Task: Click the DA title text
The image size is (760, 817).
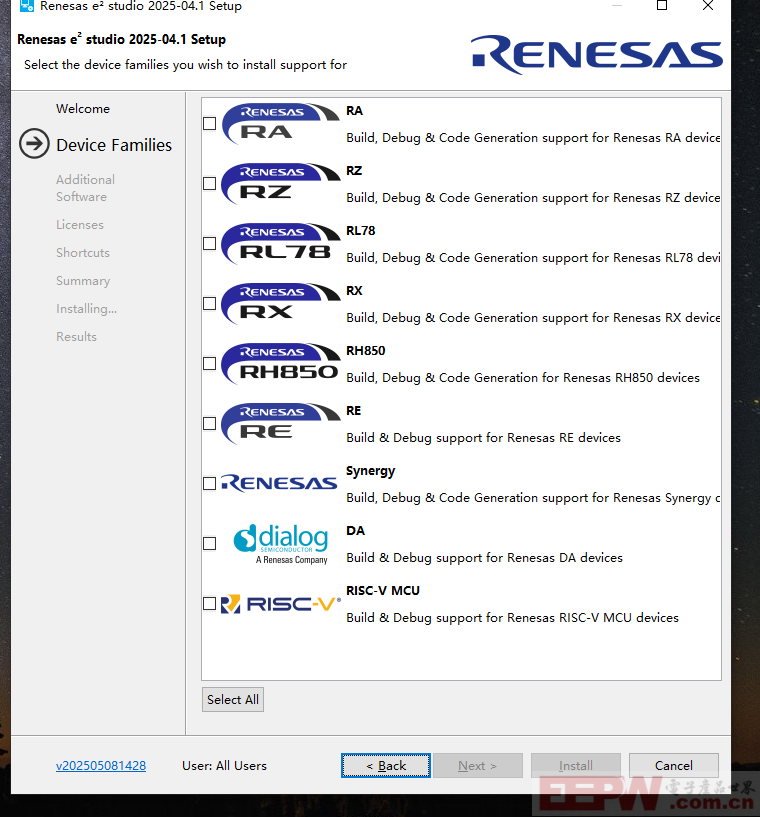Action: coord(356,531)
